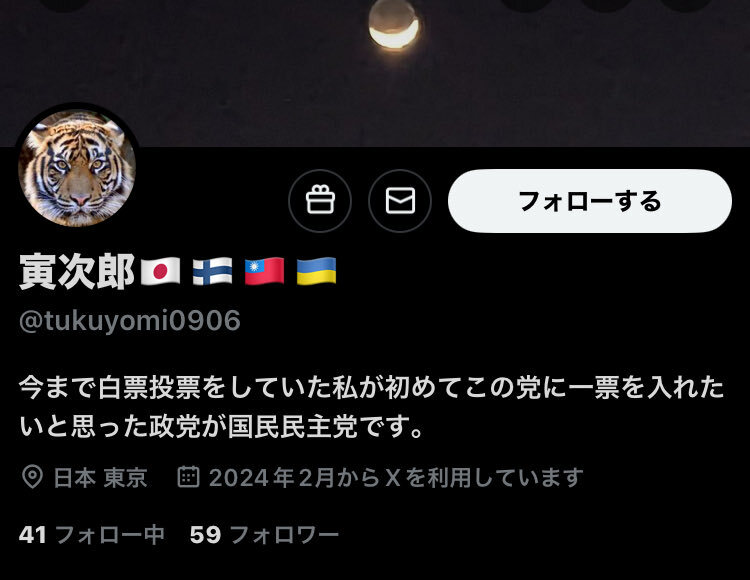Click the Japan flag emoji

pyautogui.click(x=160, y=271)
